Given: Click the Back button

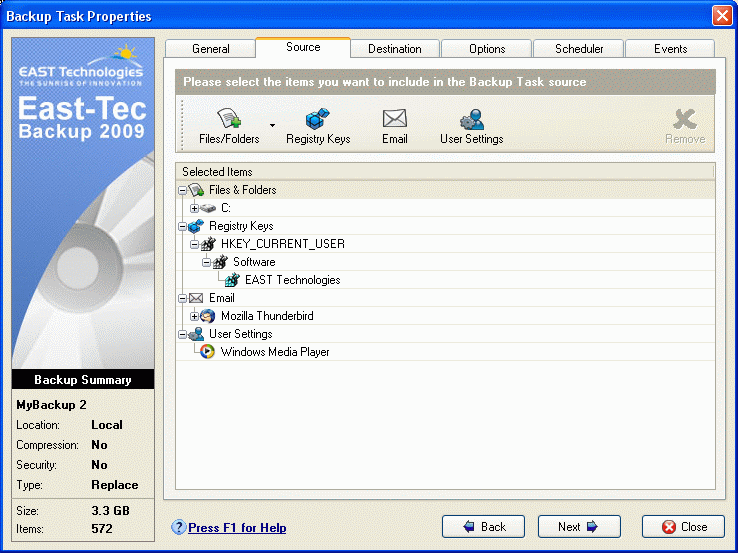Looking at the screenshot, I should 483,527.
